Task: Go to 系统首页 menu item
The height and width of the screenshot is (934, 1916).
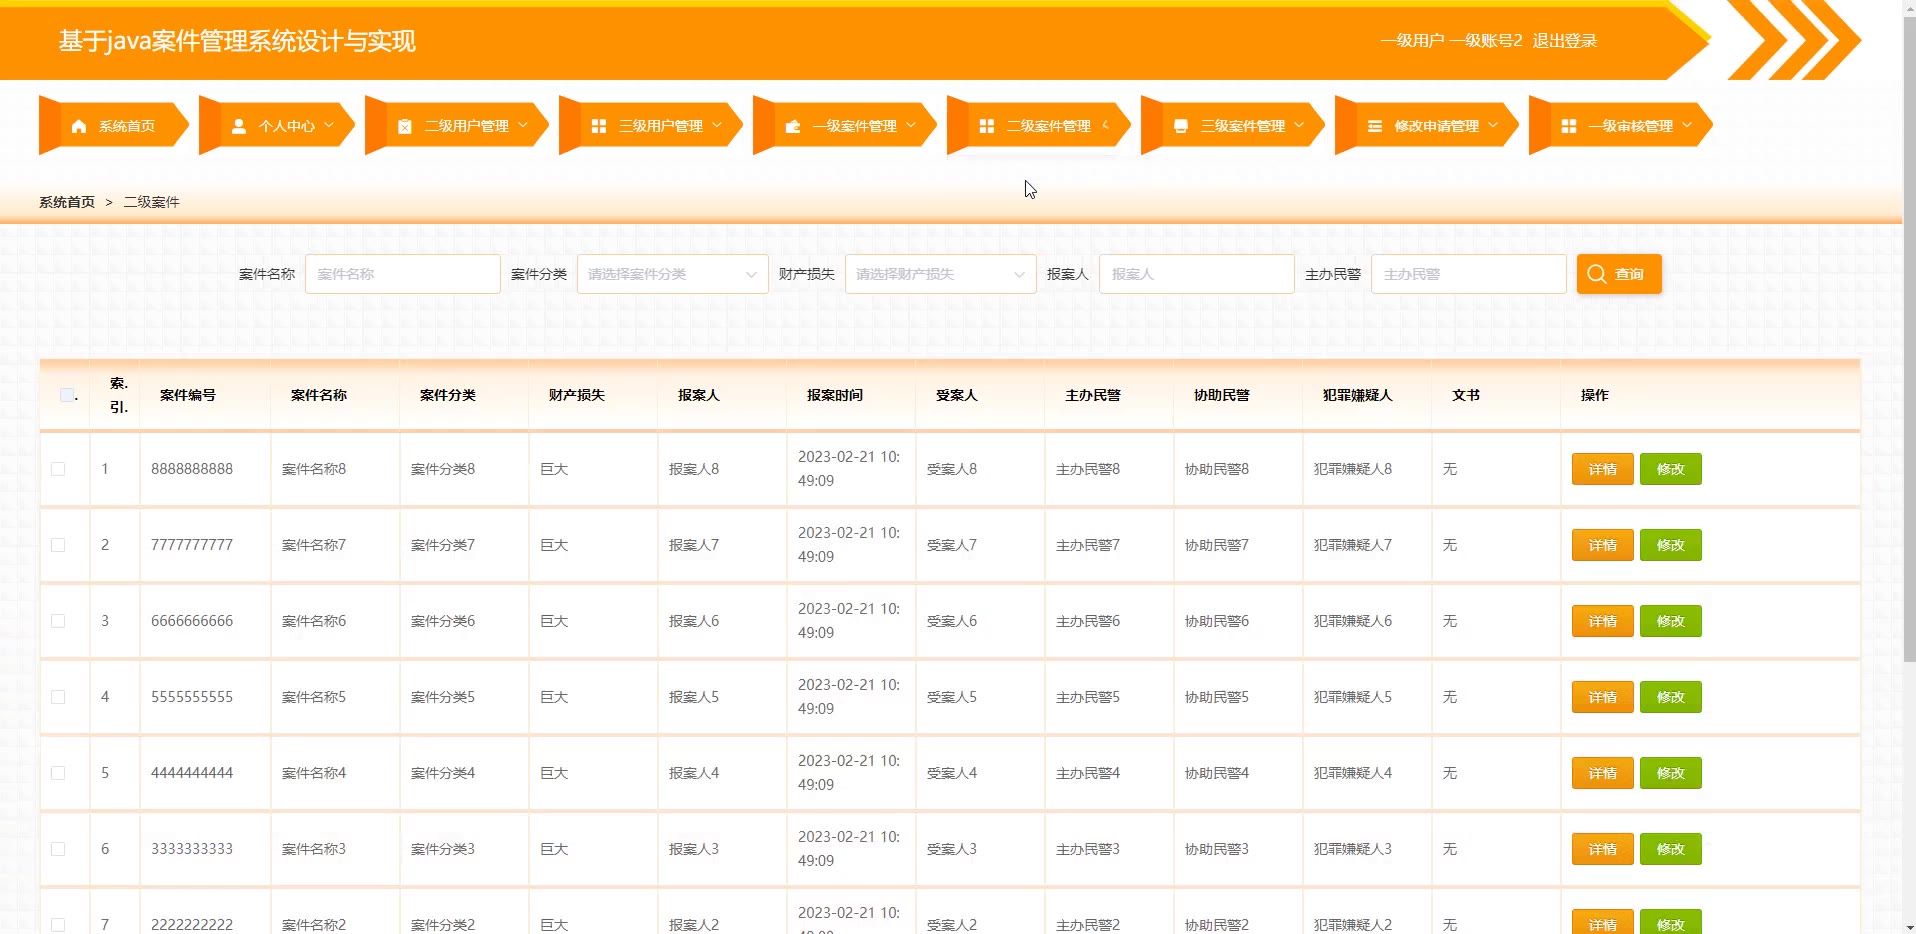Action: click(114, 126)
